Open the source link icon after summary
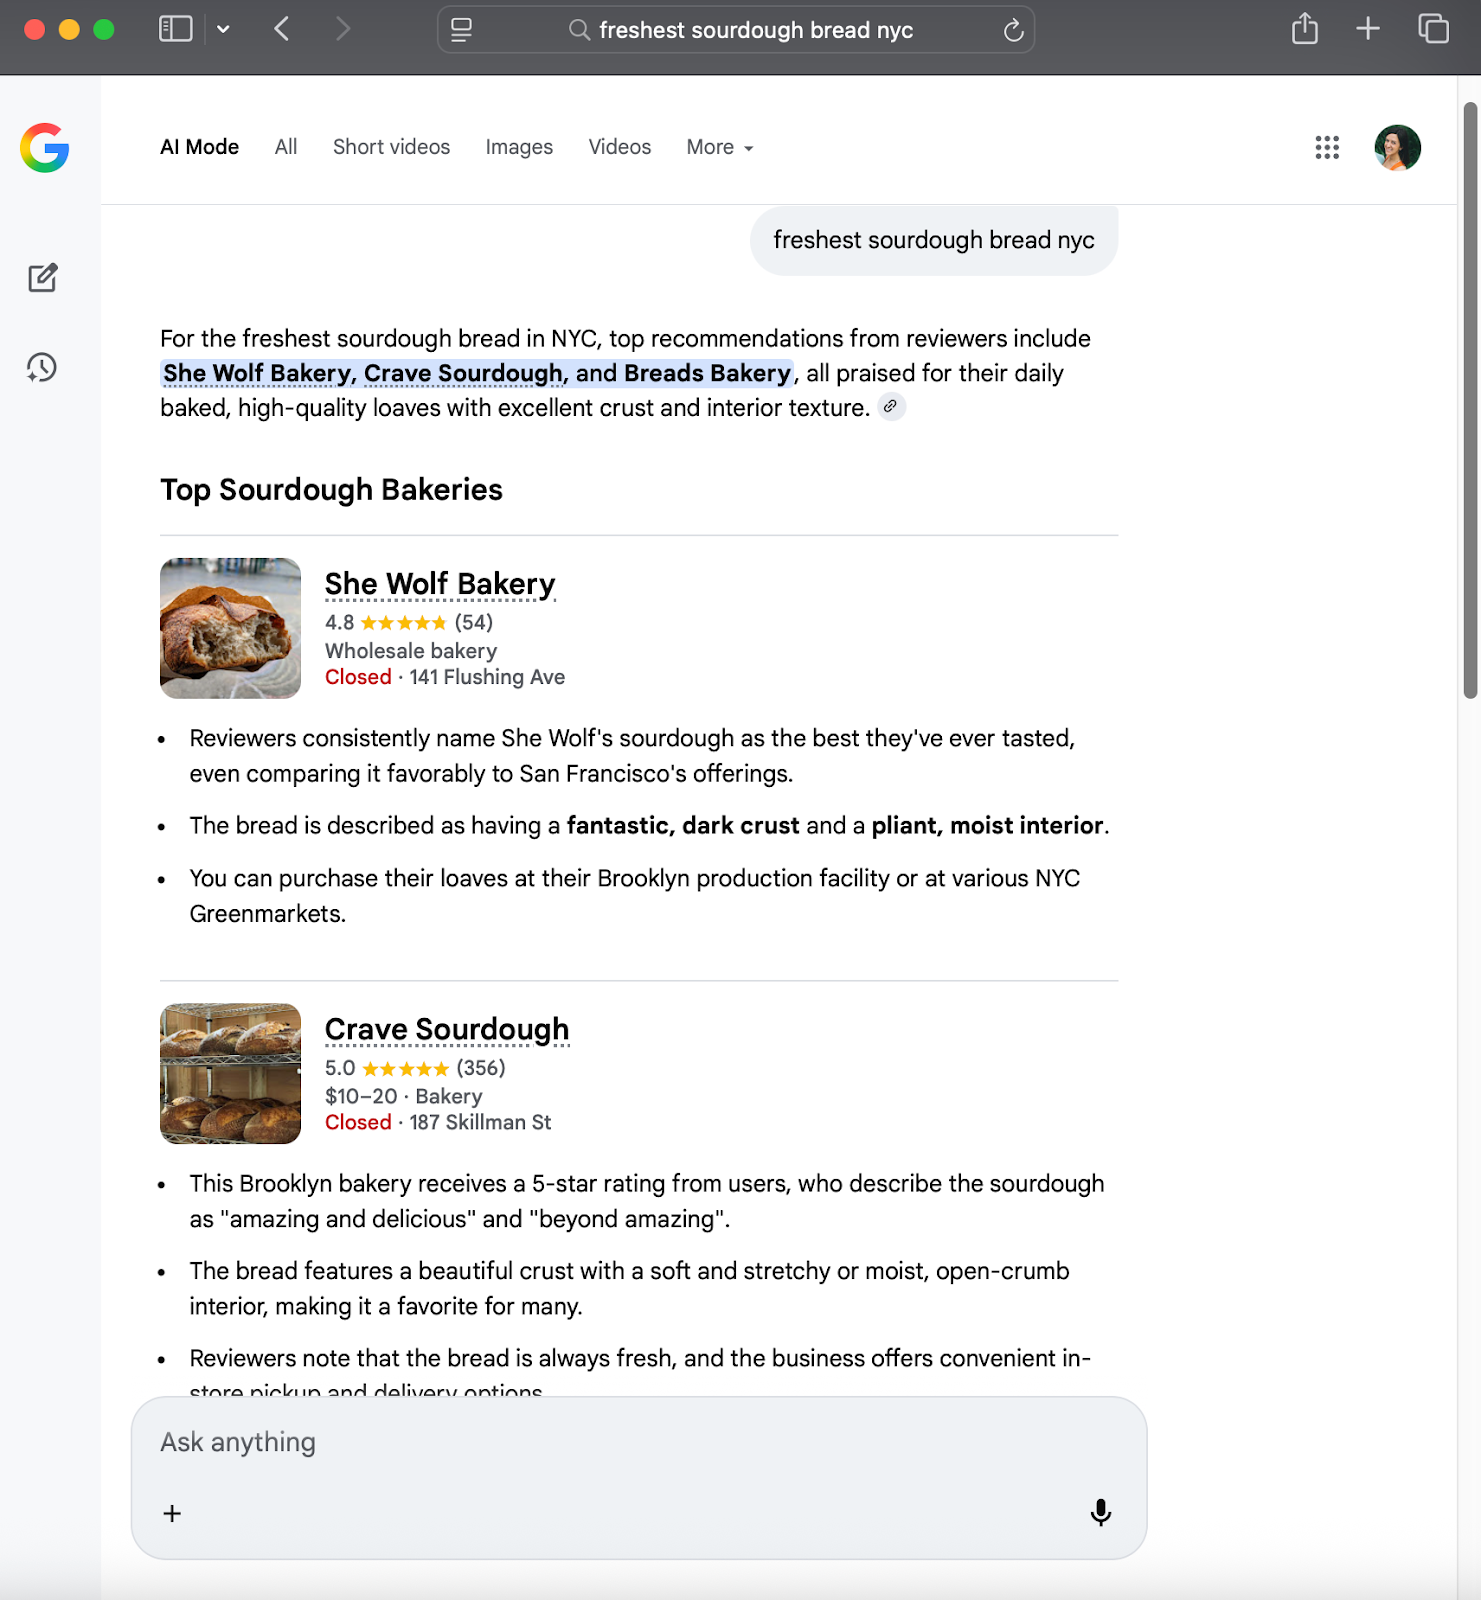 pyautogui.click(x=890, y=407)
